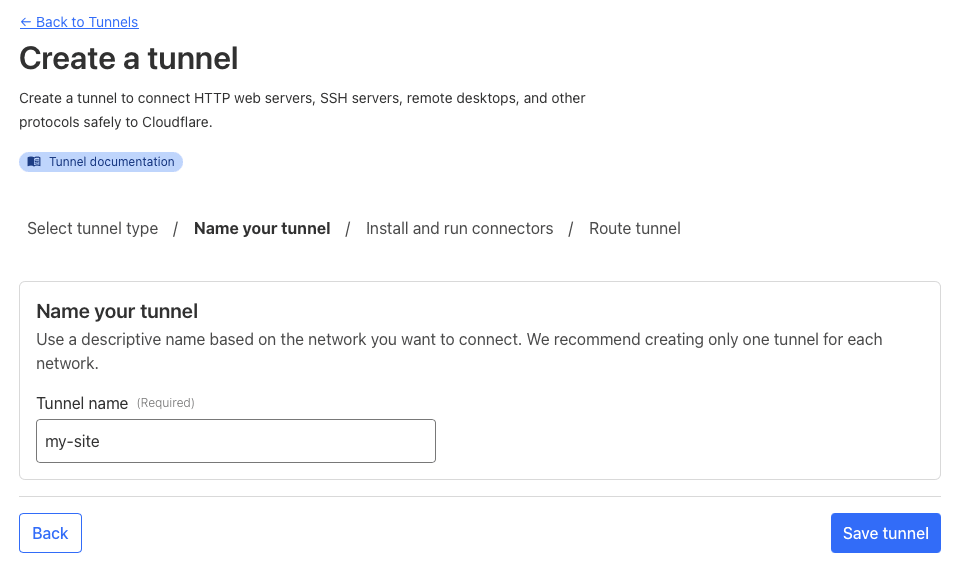The image size is (963, 586).
Task: Open the Back to Tunnels link
Action: [x=86, y=22]
